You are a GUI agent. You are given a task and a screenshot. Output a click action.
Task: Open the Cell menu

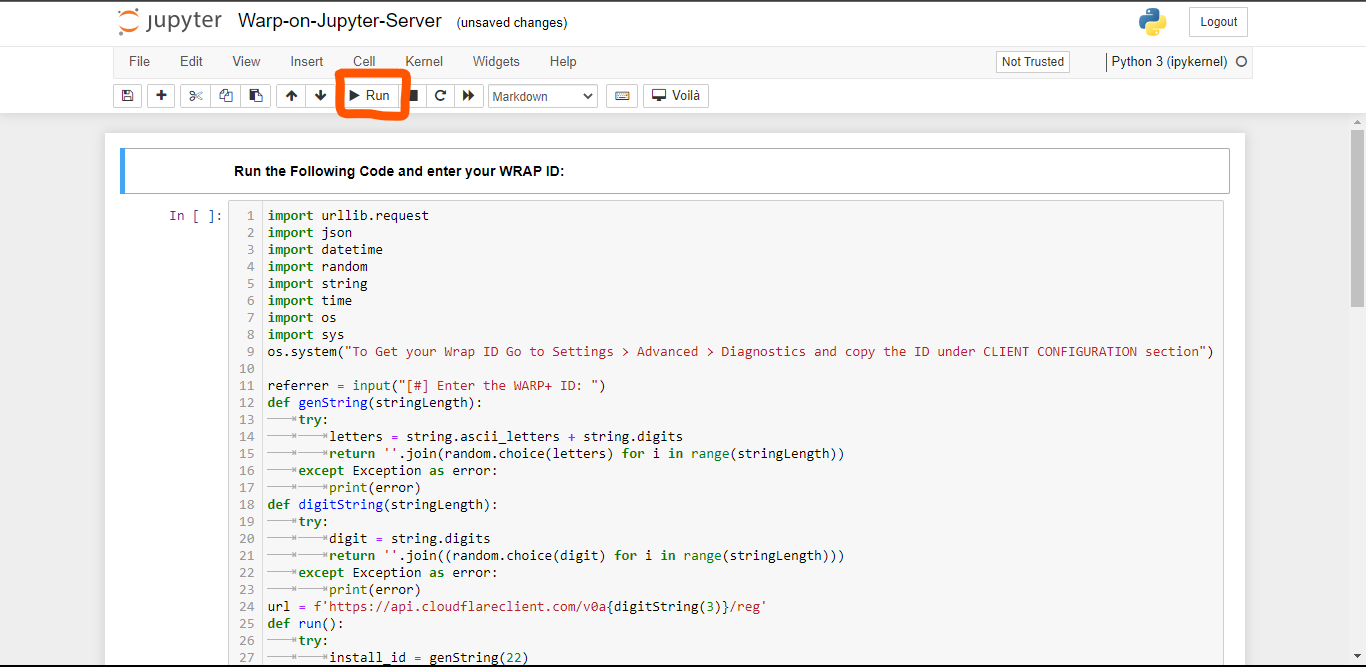click(364, 62)
